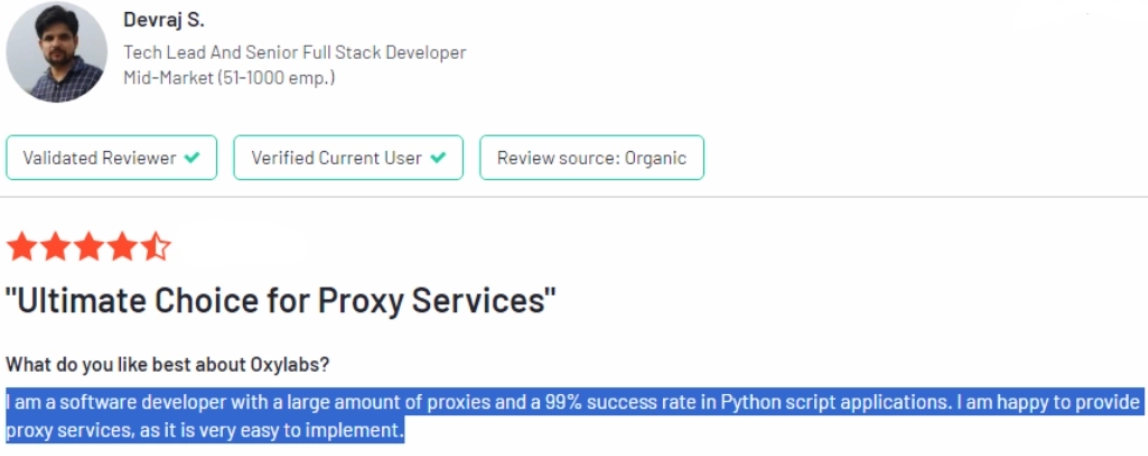Click the highlighted line starting "I am a software developer"
The image size is (1148, 456).
[x=573, y=403]
